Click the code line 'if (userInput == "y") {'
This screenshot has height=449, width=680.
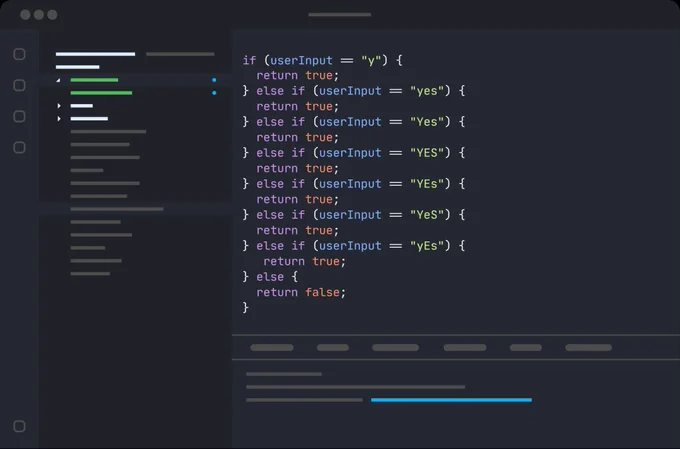point(323,60)
